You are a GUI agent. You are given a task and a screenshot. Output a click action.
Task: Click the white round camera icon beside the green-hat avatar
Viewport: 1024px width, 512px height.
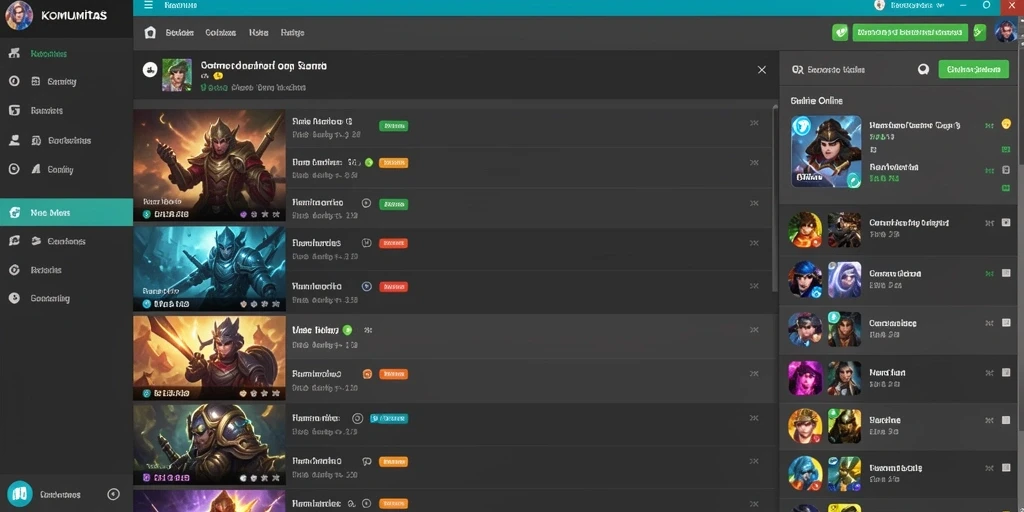click(x=150, y=69)
